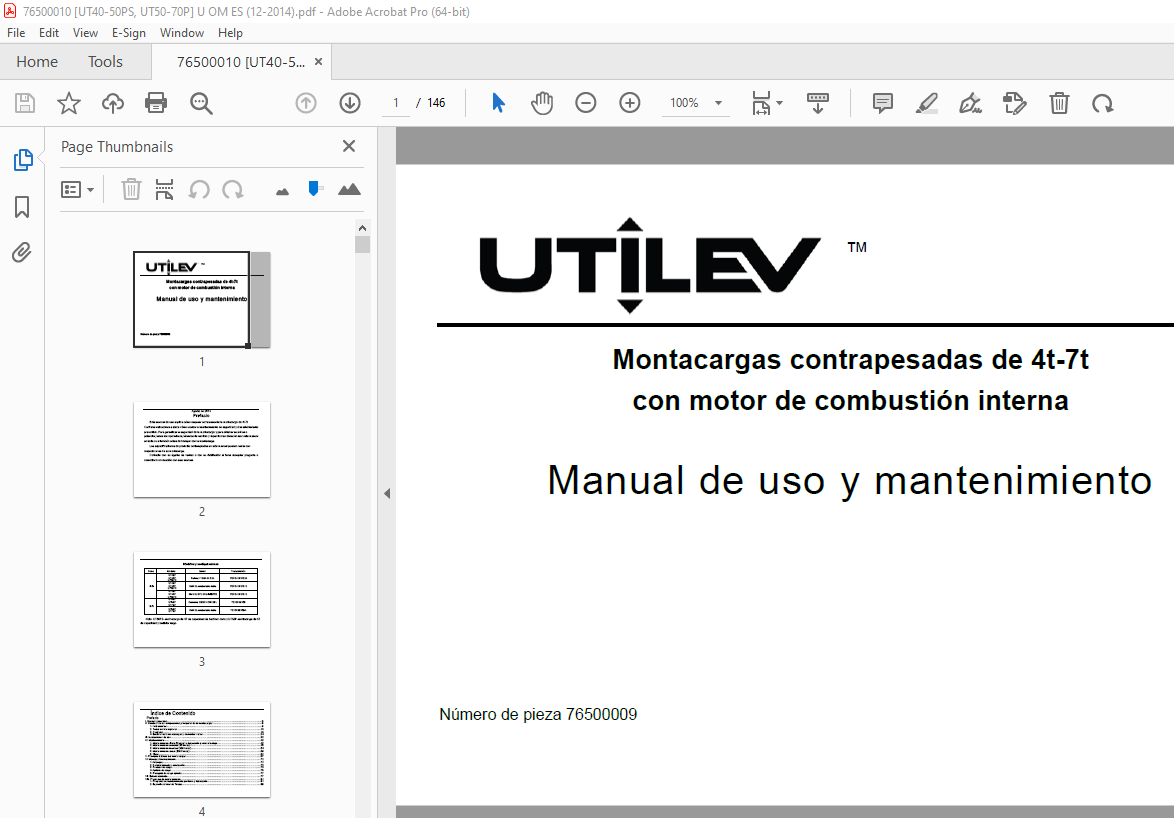Screen dimensions: 1174x818
Task: Click thumbnails scrollbar up arrow
Action: coord(362,228)
